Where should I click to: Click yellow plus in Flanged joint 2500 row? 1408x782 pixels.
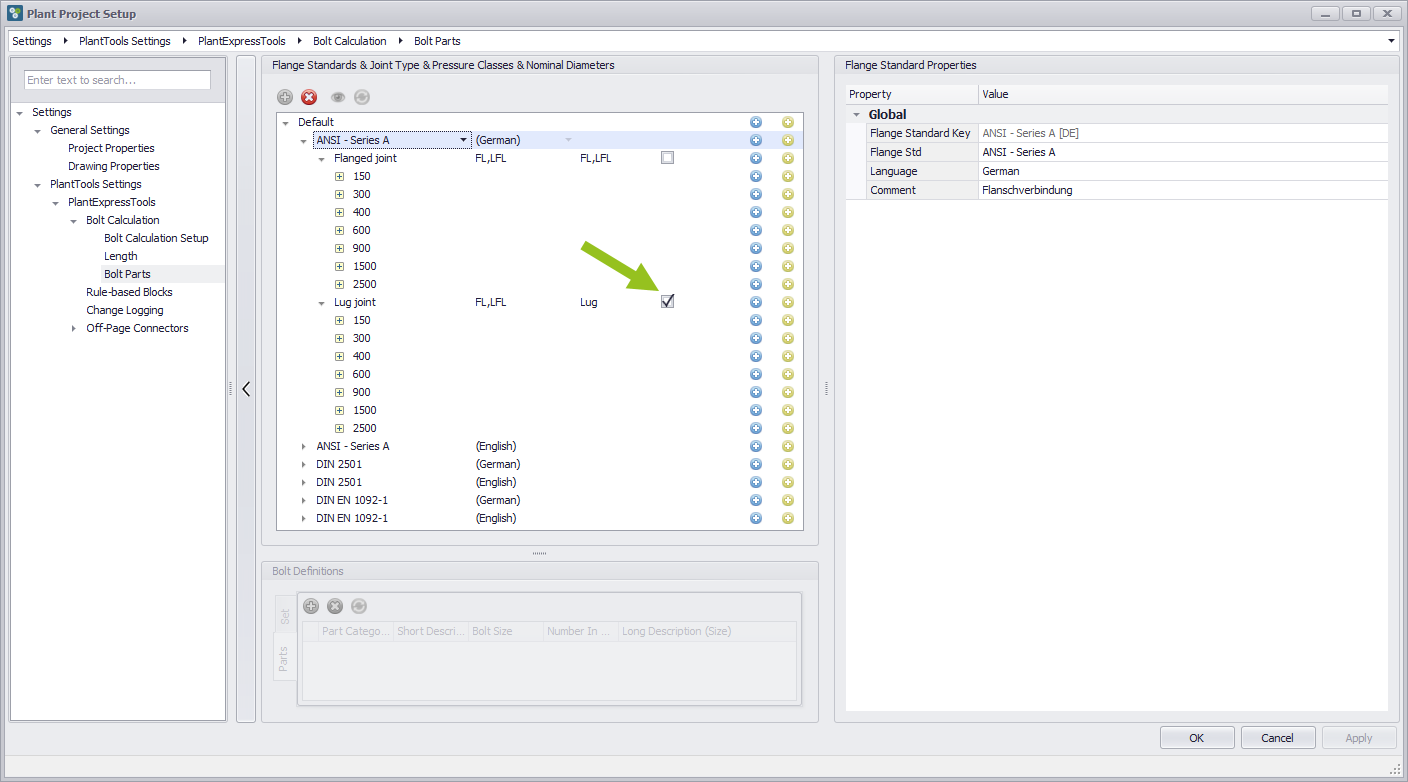pos(788,284)
